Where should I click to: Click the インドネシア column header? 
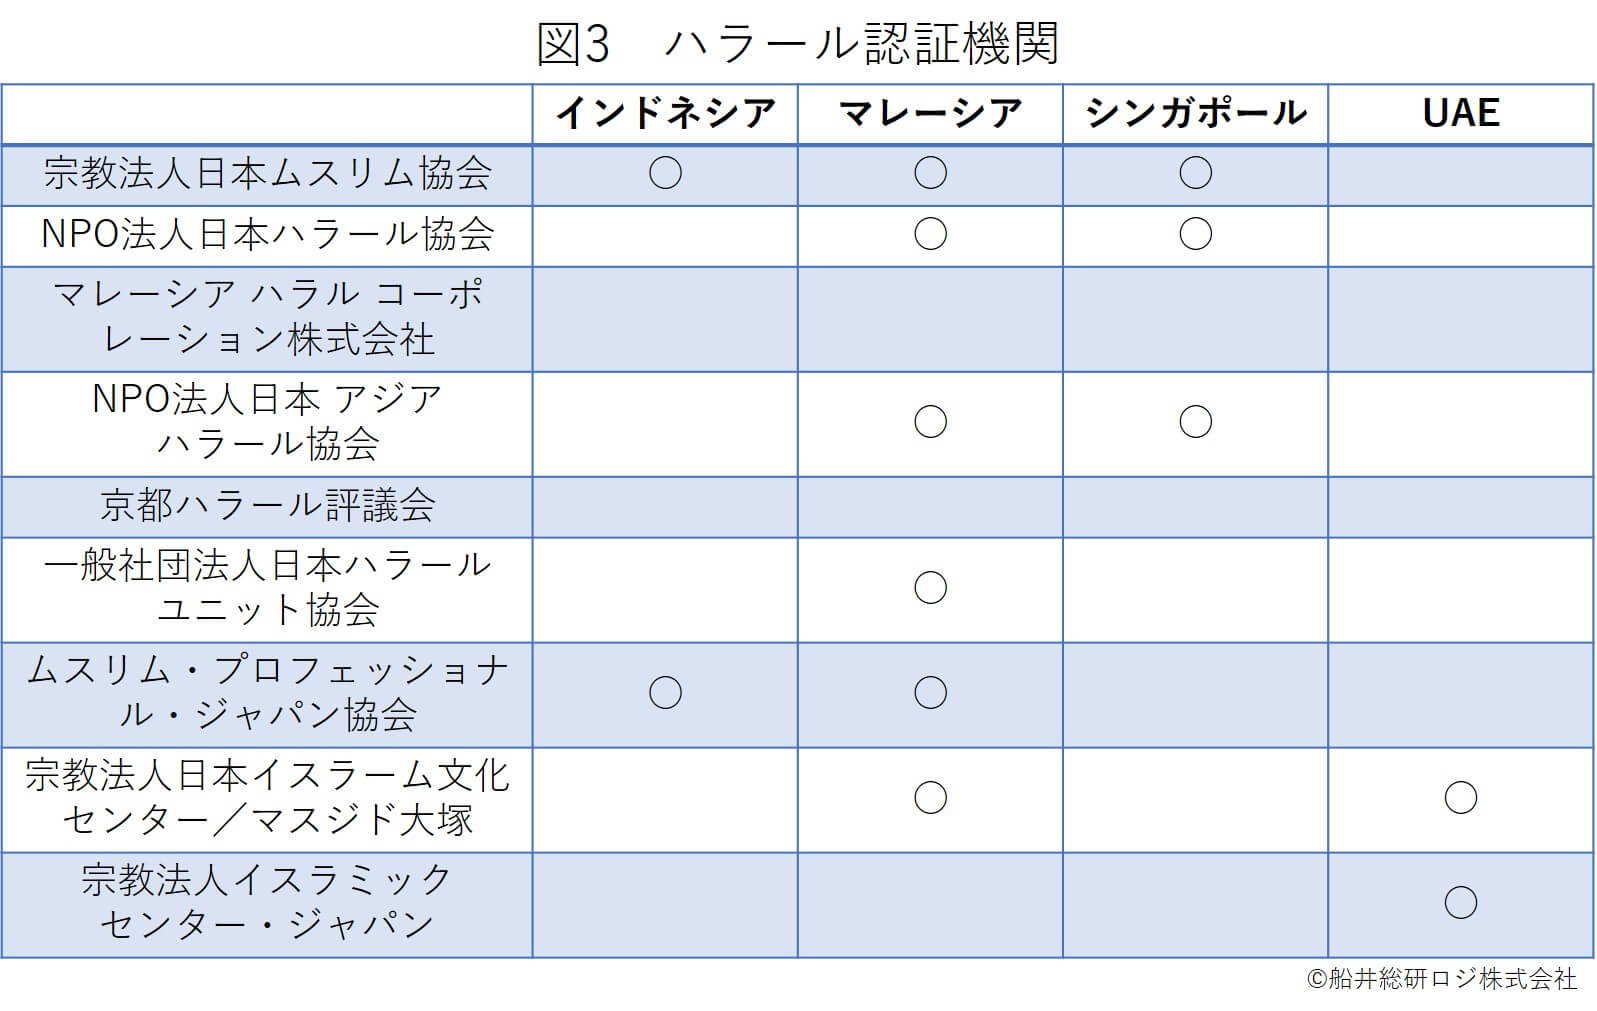click(665, 113)
